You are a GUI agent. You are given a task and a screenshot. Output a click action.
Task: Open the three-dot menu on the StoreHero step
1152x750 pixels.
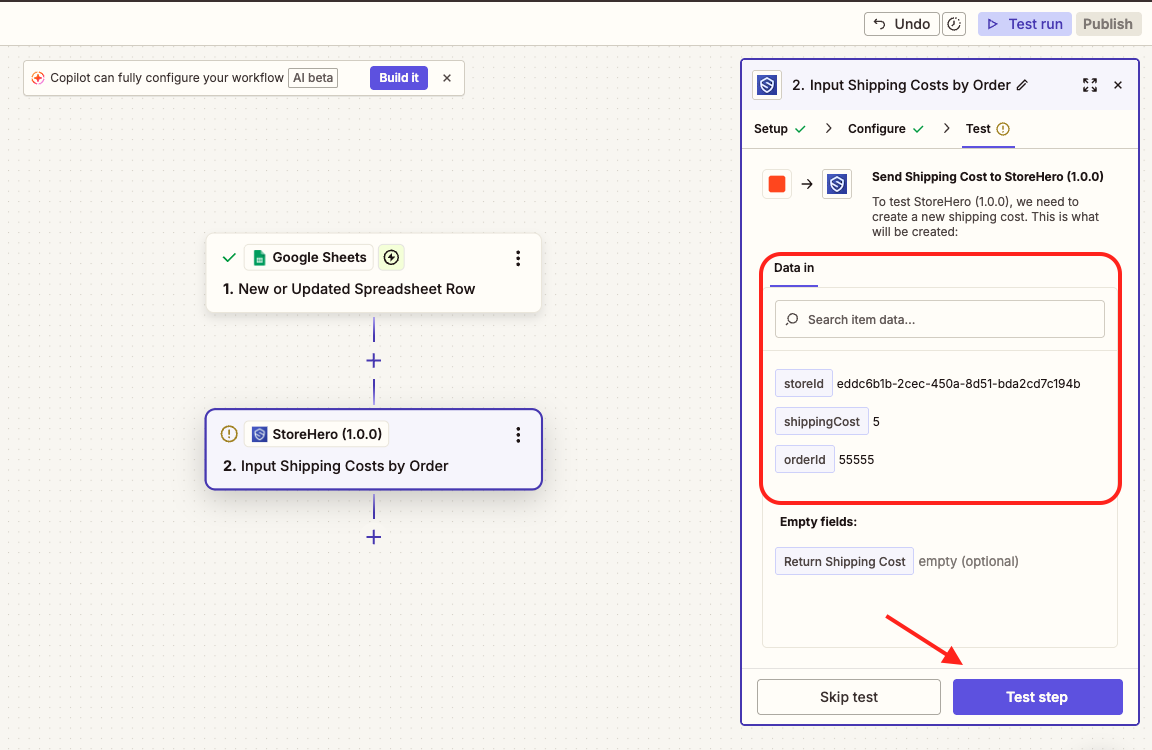[x=518, y=434]
